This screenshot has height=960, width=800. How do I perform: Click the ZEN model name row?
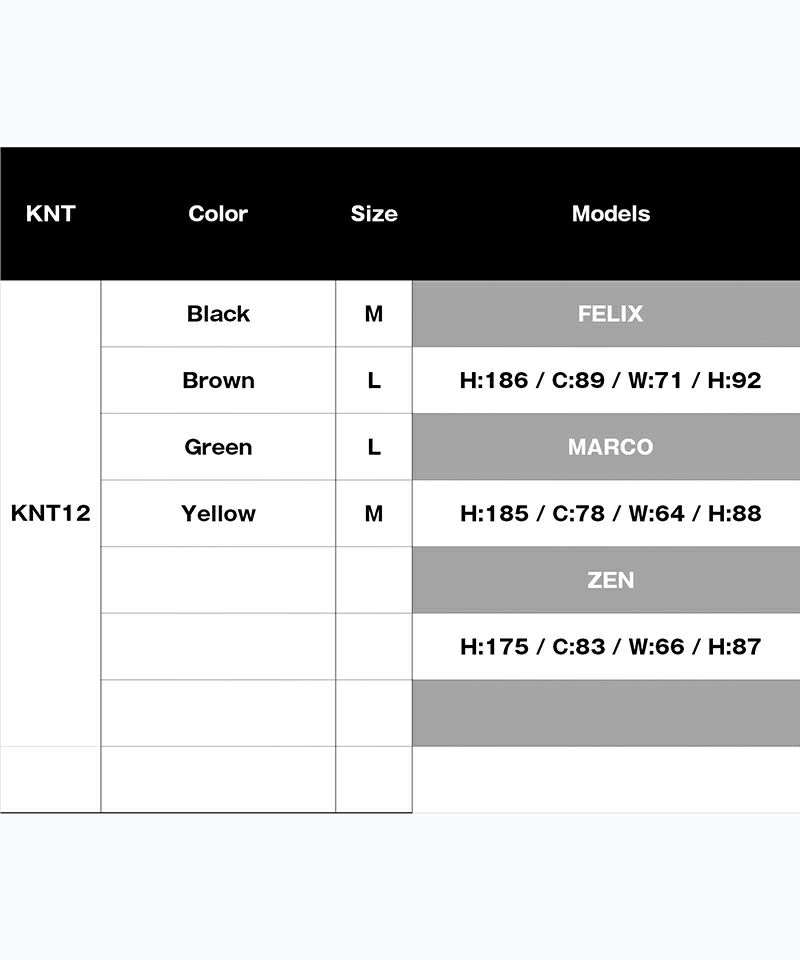pos(610,580)
